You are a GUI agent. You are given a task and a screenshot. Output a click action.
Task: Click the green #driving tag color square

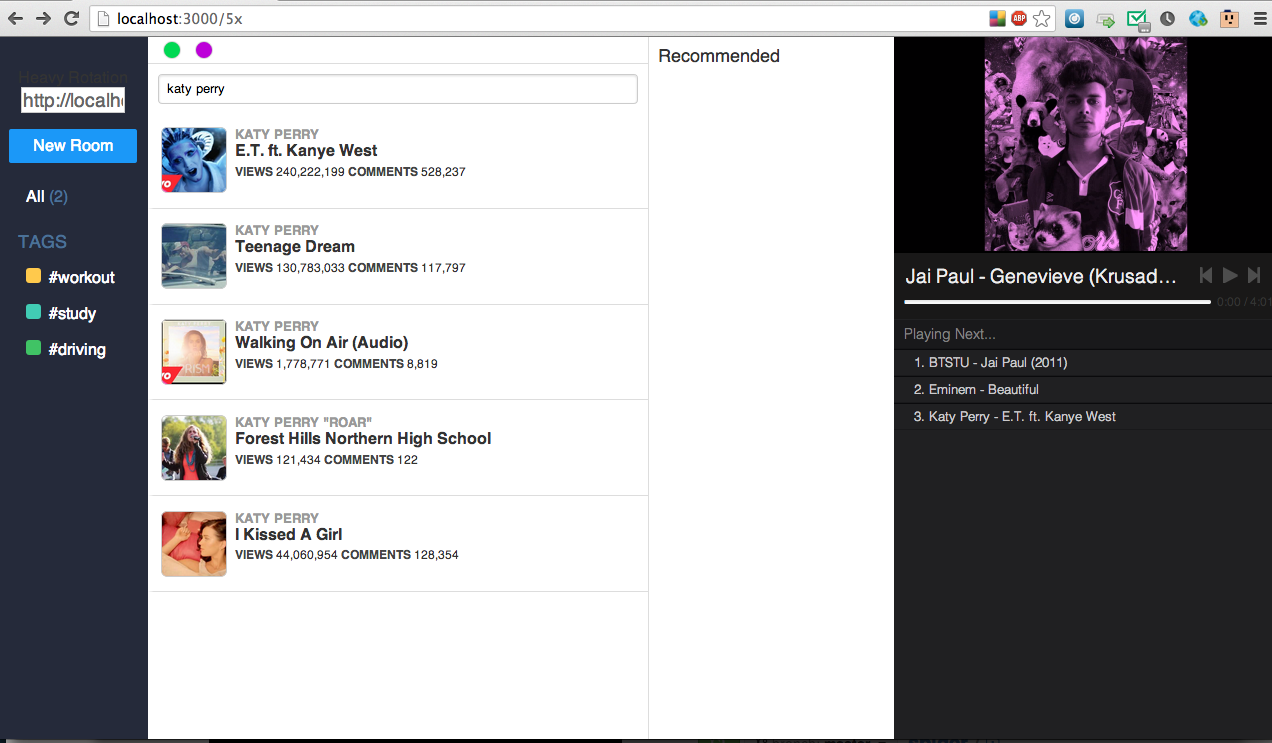click(x=33, y=348)
